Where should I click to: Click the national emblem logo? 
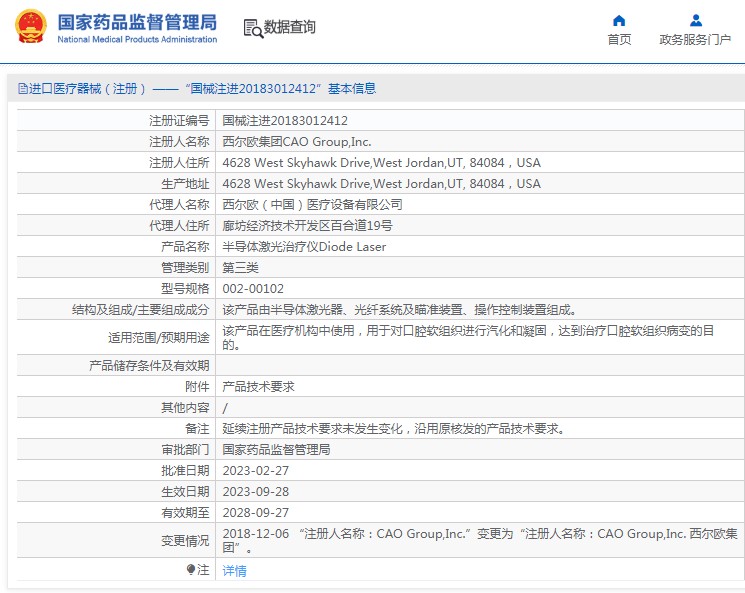coord(31,27)
